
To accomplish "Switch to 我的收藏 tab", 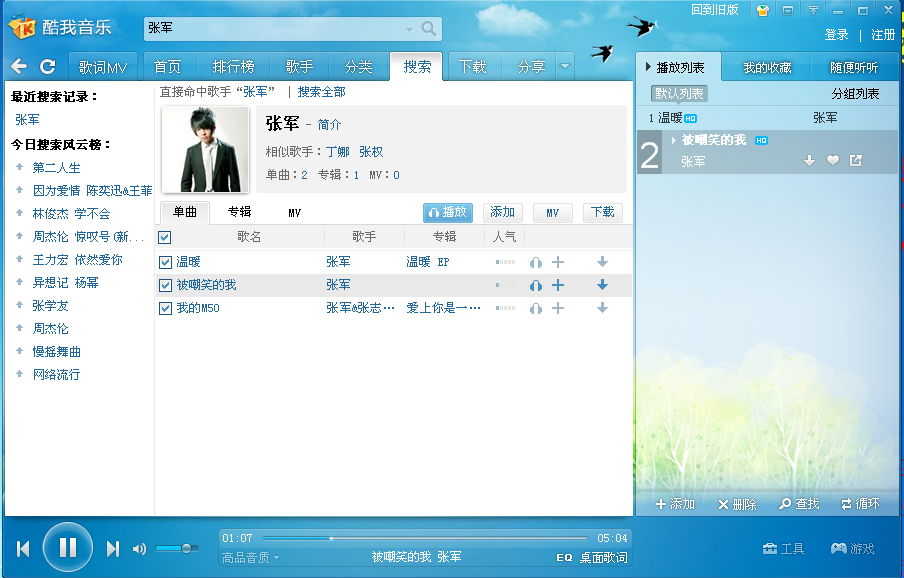I will pos(767,67).
